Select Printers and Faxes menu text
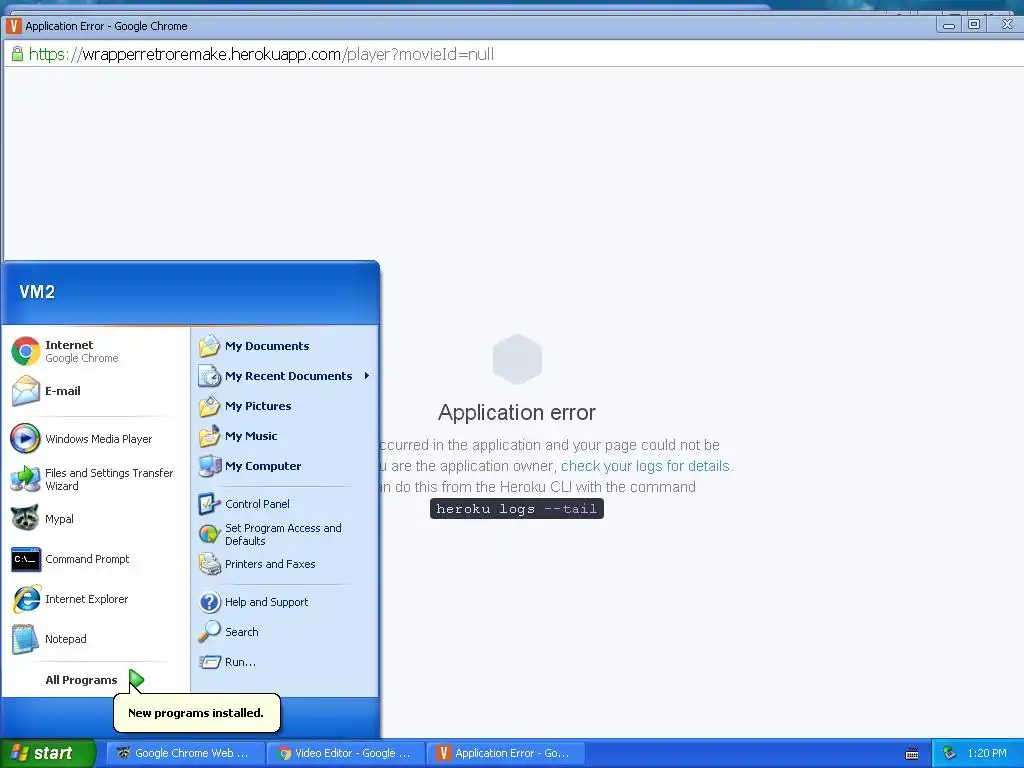 [x=270, y=564]
